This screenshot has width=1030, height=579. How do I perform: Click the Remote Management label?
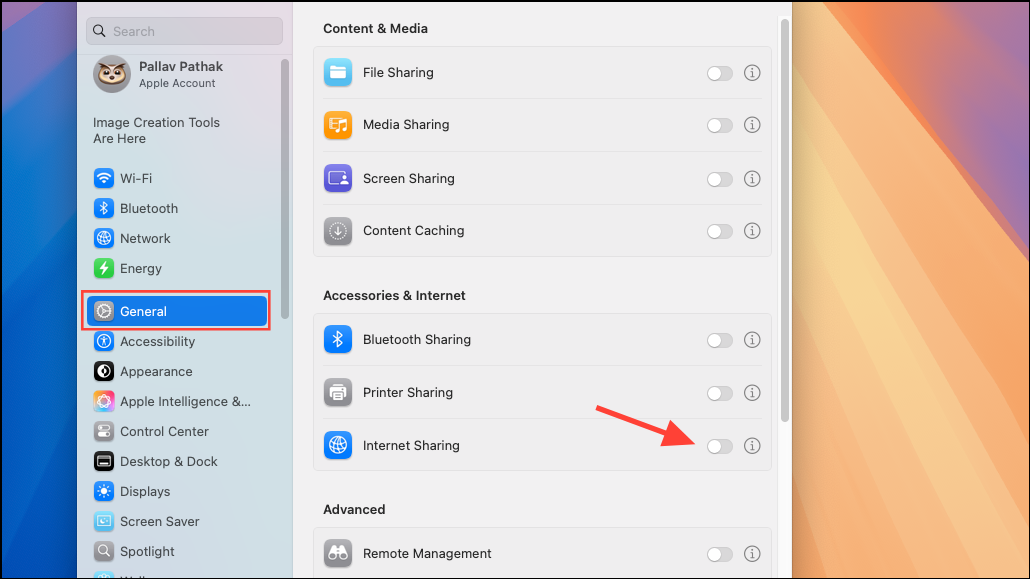click(427, 553)
